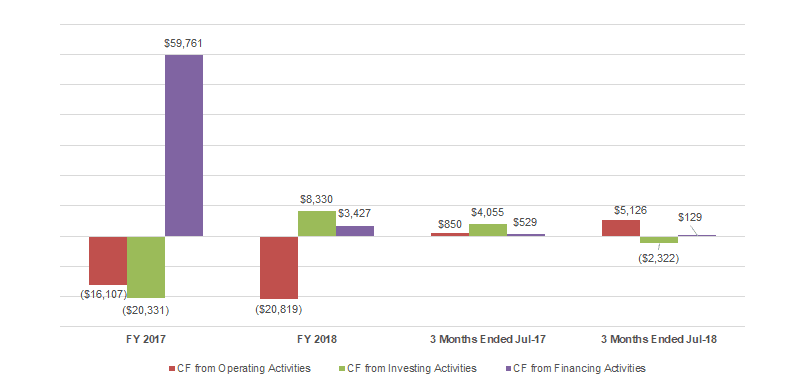The image size is (786, 391).
Task: Click the $5,126 data label
Action: [x=630, y=210]
